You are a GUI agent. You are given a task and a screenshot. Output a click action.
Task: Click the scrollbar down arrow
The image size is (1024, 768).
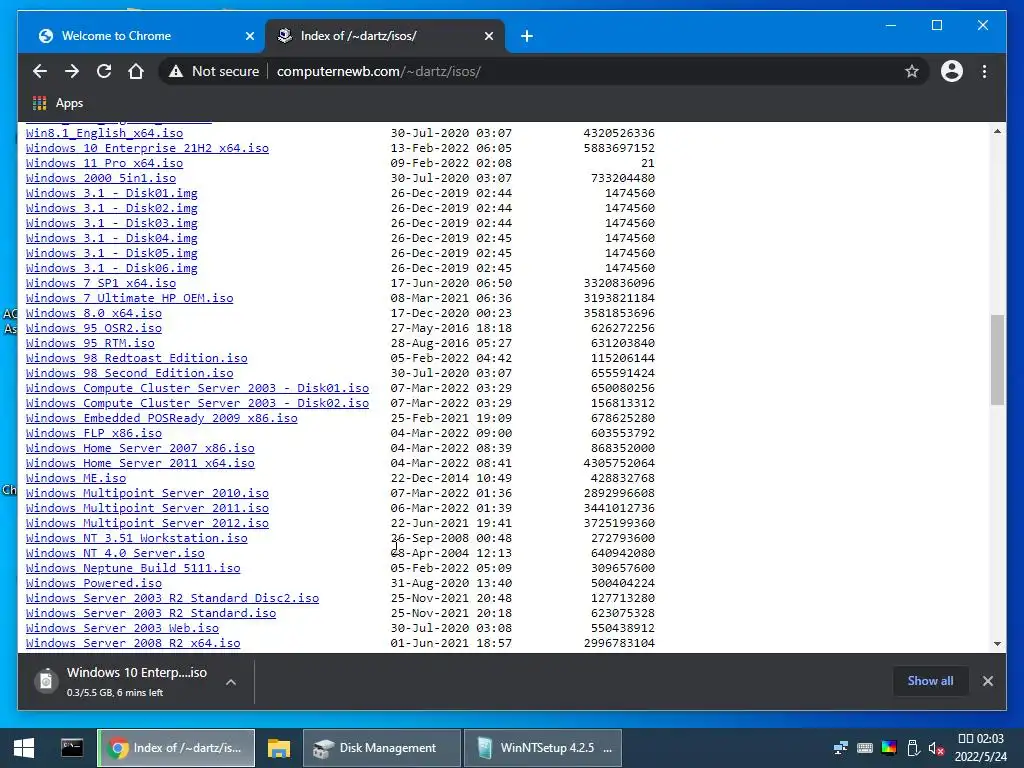[997, 644]
